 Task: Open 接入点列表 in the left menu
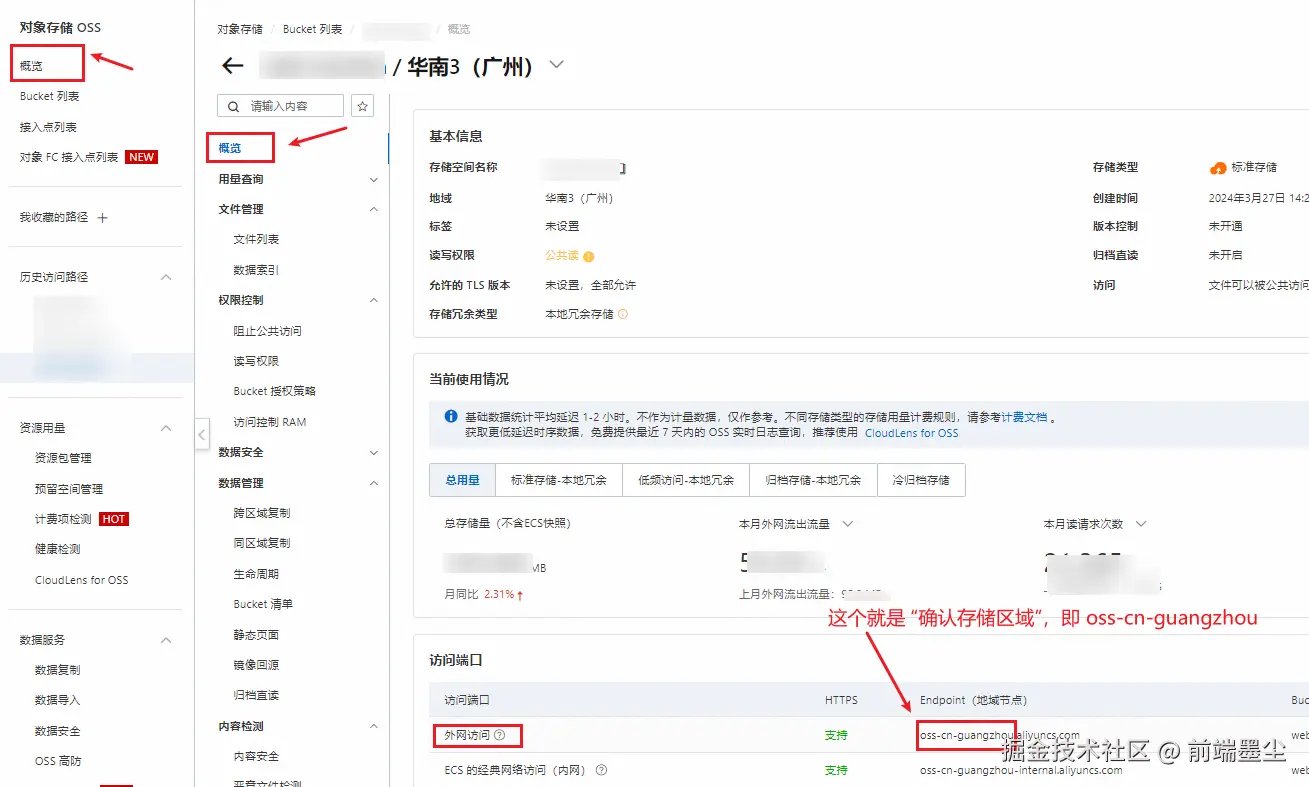(48, 127)
